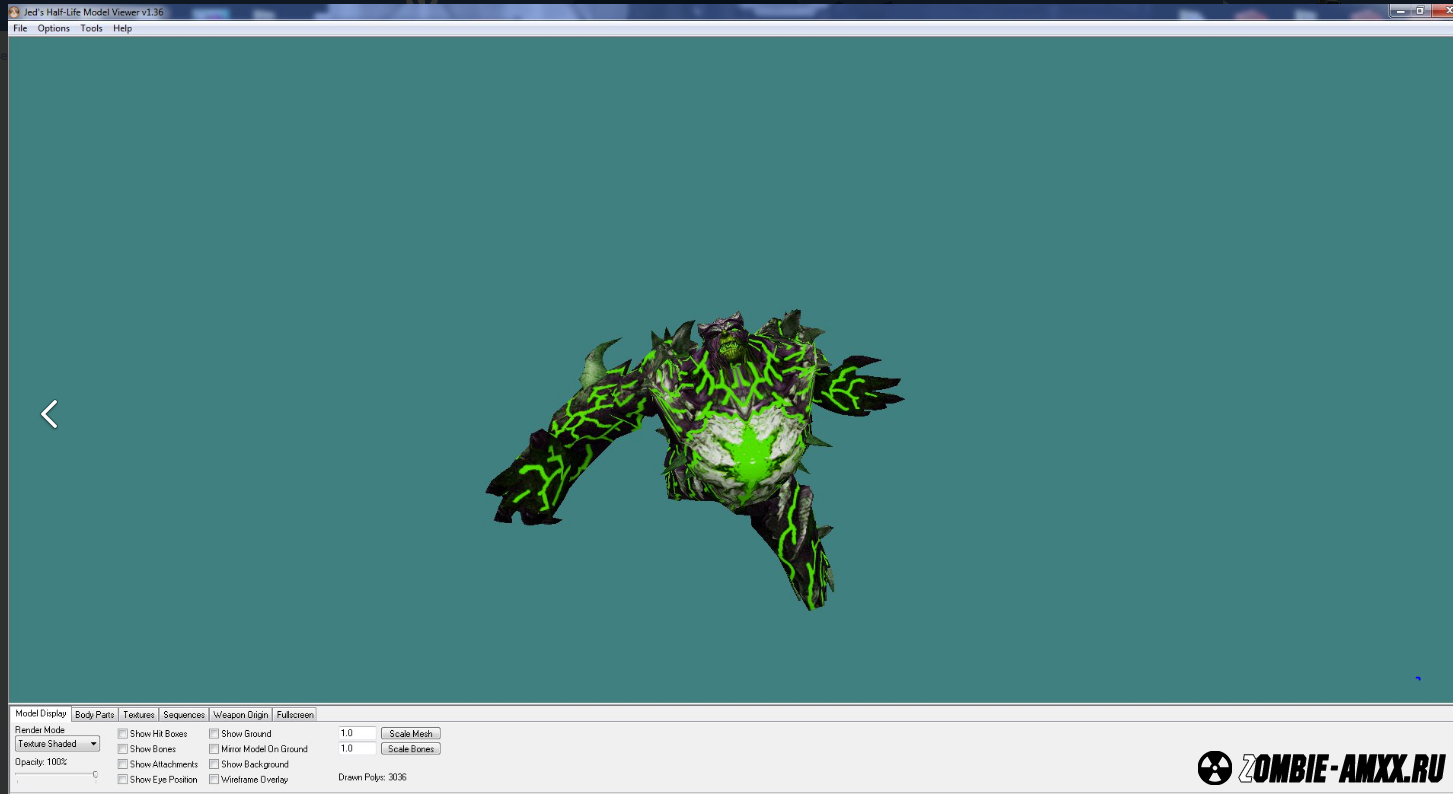Viewport: 1453px width, 794px height.
Task: Open the File menu
Action: [x=20, y=28]
